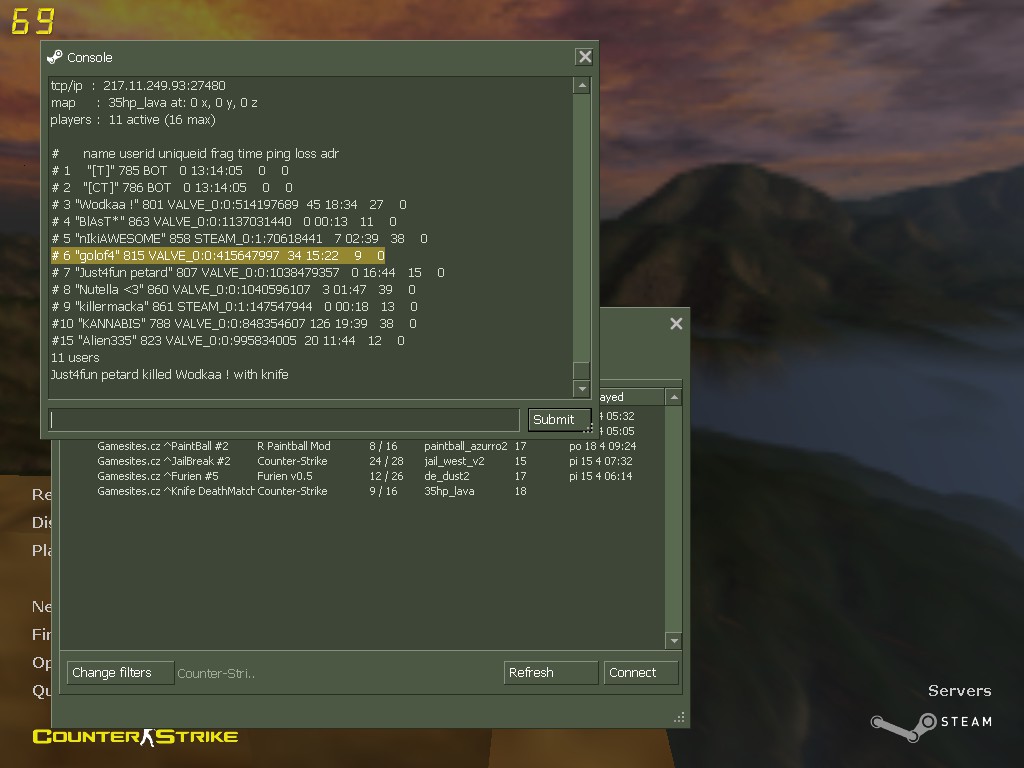1024x768 pixels.
Task: Click the server list scroll up arrow
Action: [x=674, y=397]
